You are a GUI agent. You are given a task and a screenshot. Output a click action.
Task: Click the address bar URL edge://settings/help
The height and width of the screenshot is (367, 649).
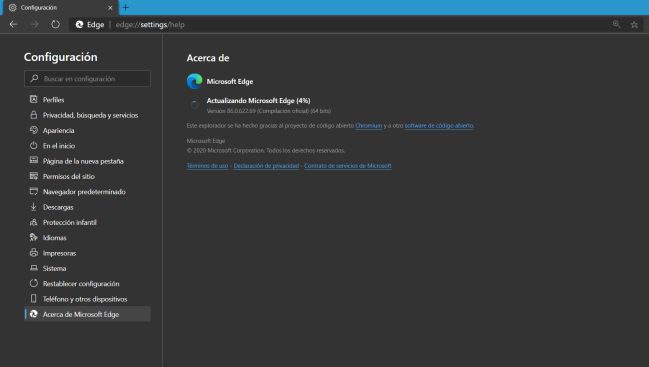[150, 25]
